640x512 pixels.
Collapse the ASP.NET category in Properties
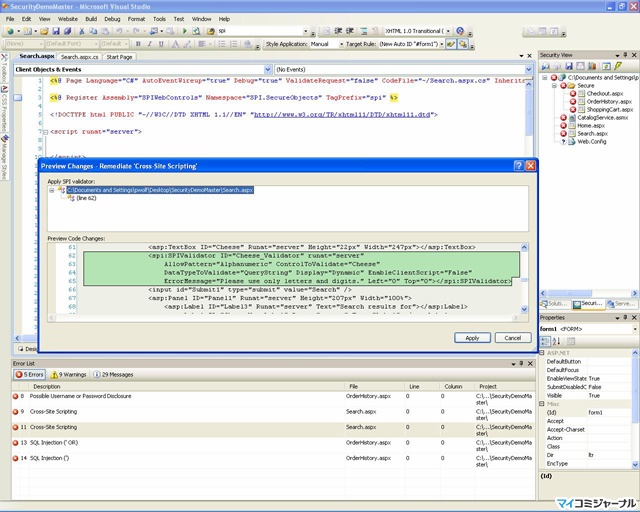coord(542,353)
